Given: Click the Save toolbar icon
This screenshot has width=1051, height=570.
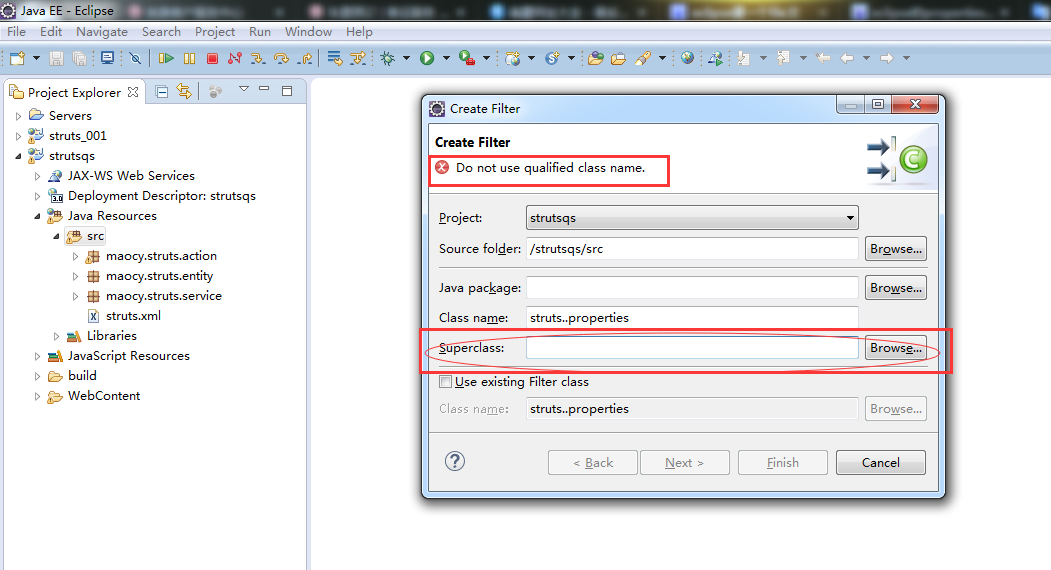Looking at the screenshot, I should coord(56,58).
